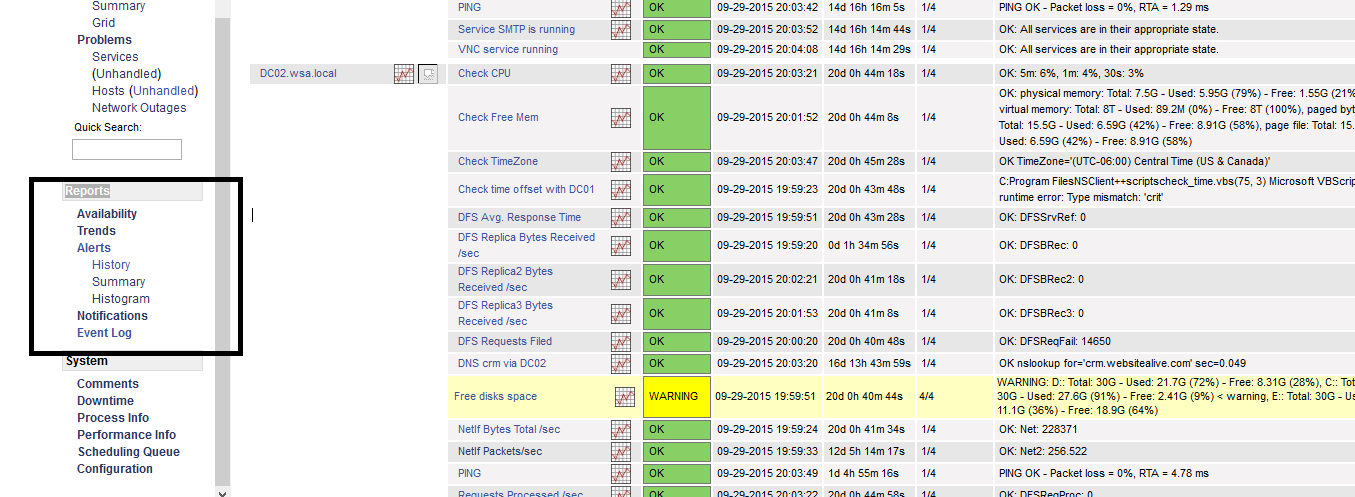This screenshot has width=1355, height=497.
Task: Click the sidebar scrollbar down arrow
Action: point(222,492)
